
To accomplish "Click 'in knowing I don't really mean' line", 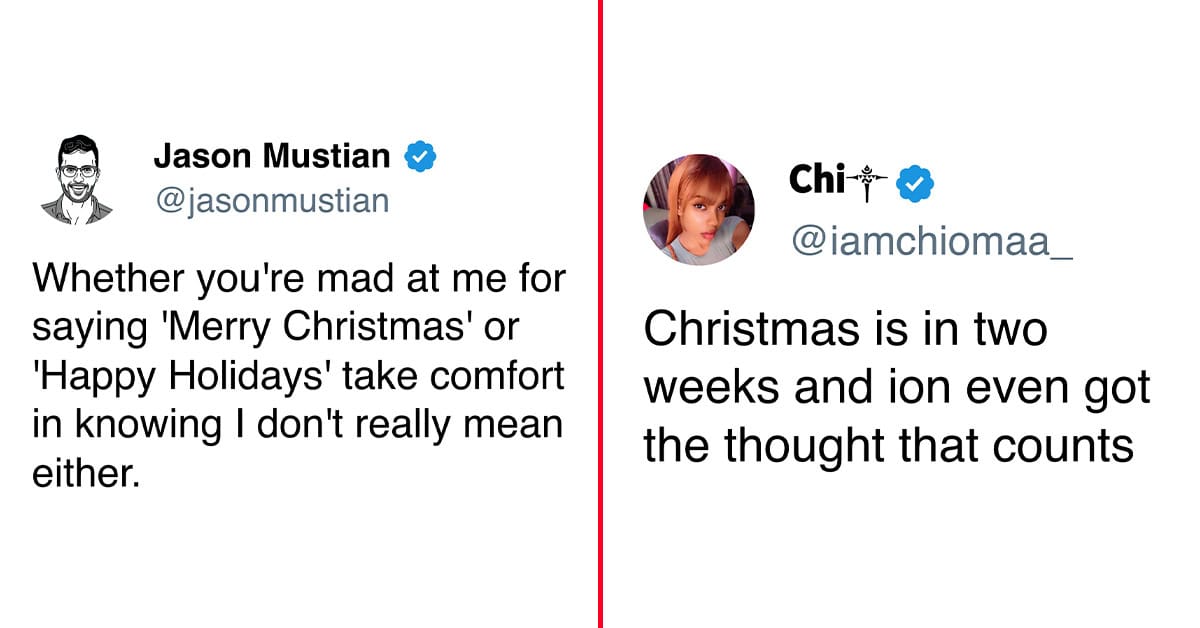I will [297, 426].
